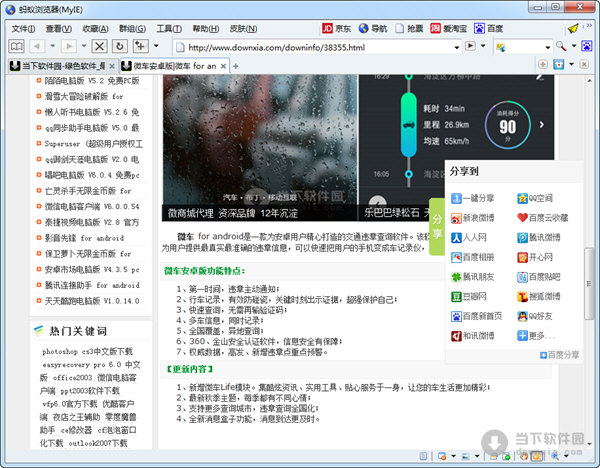
Task: Open the 更多... share options
Action: point(536,336)
